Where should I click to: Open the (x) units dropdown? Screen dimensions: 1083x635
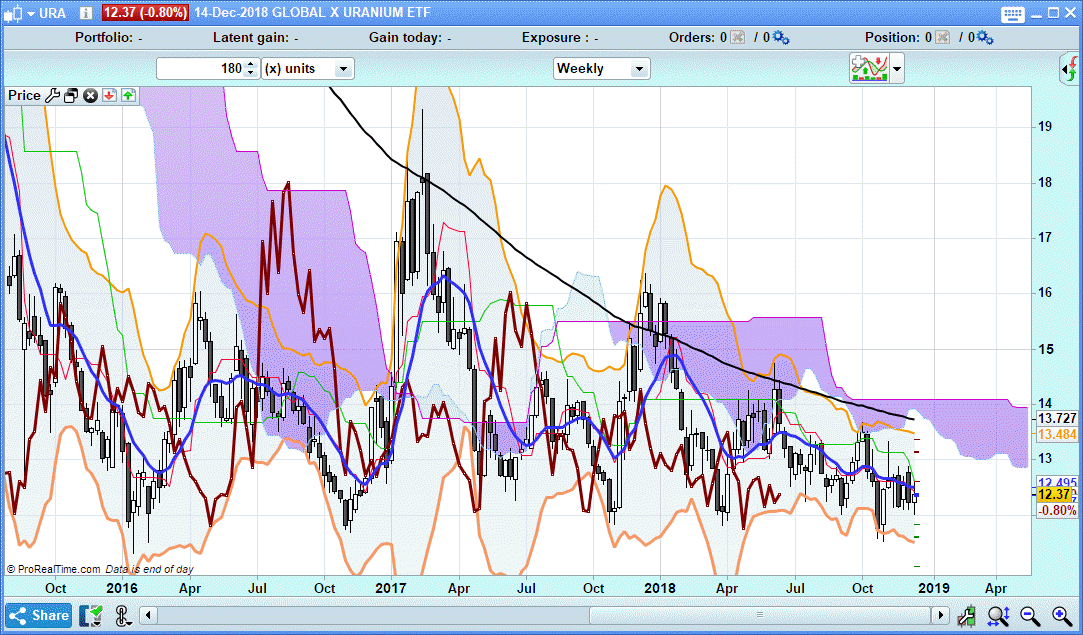308,68
